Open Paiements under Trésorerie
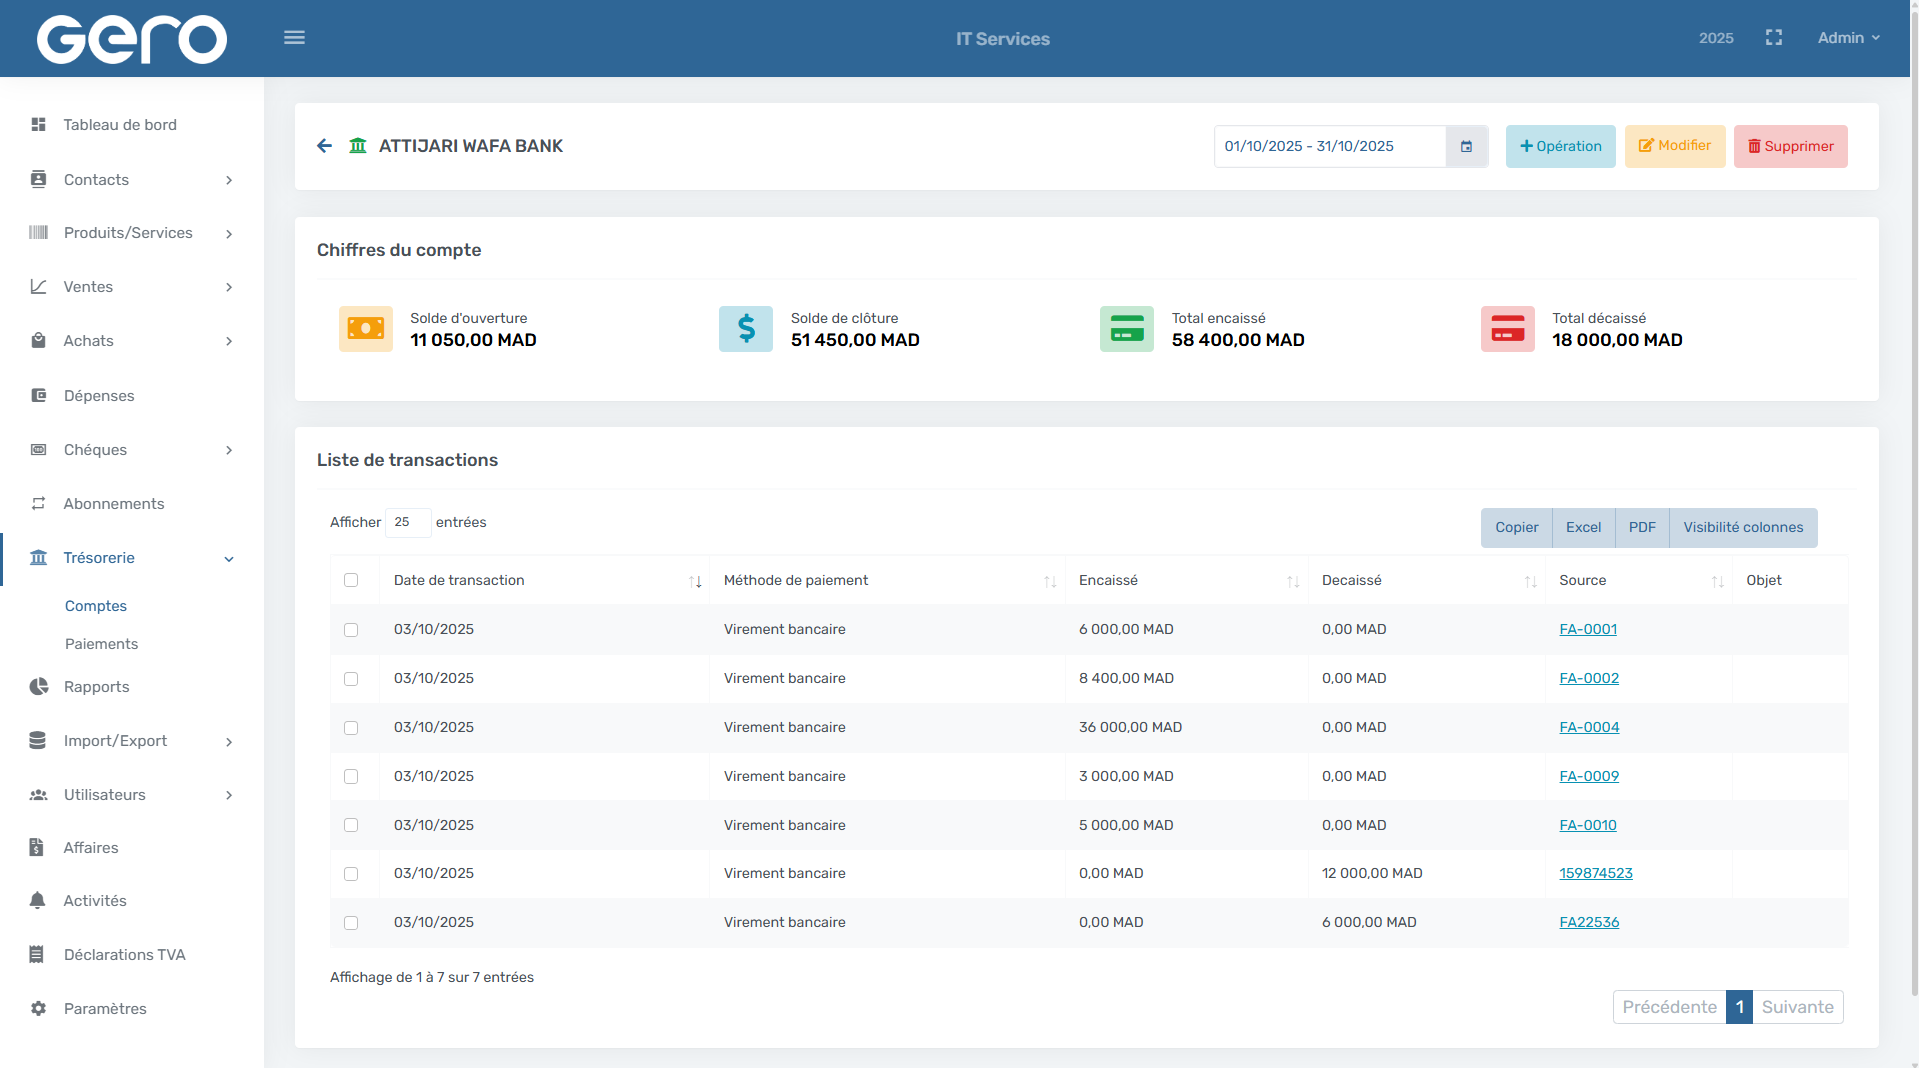 click(102, 644)
